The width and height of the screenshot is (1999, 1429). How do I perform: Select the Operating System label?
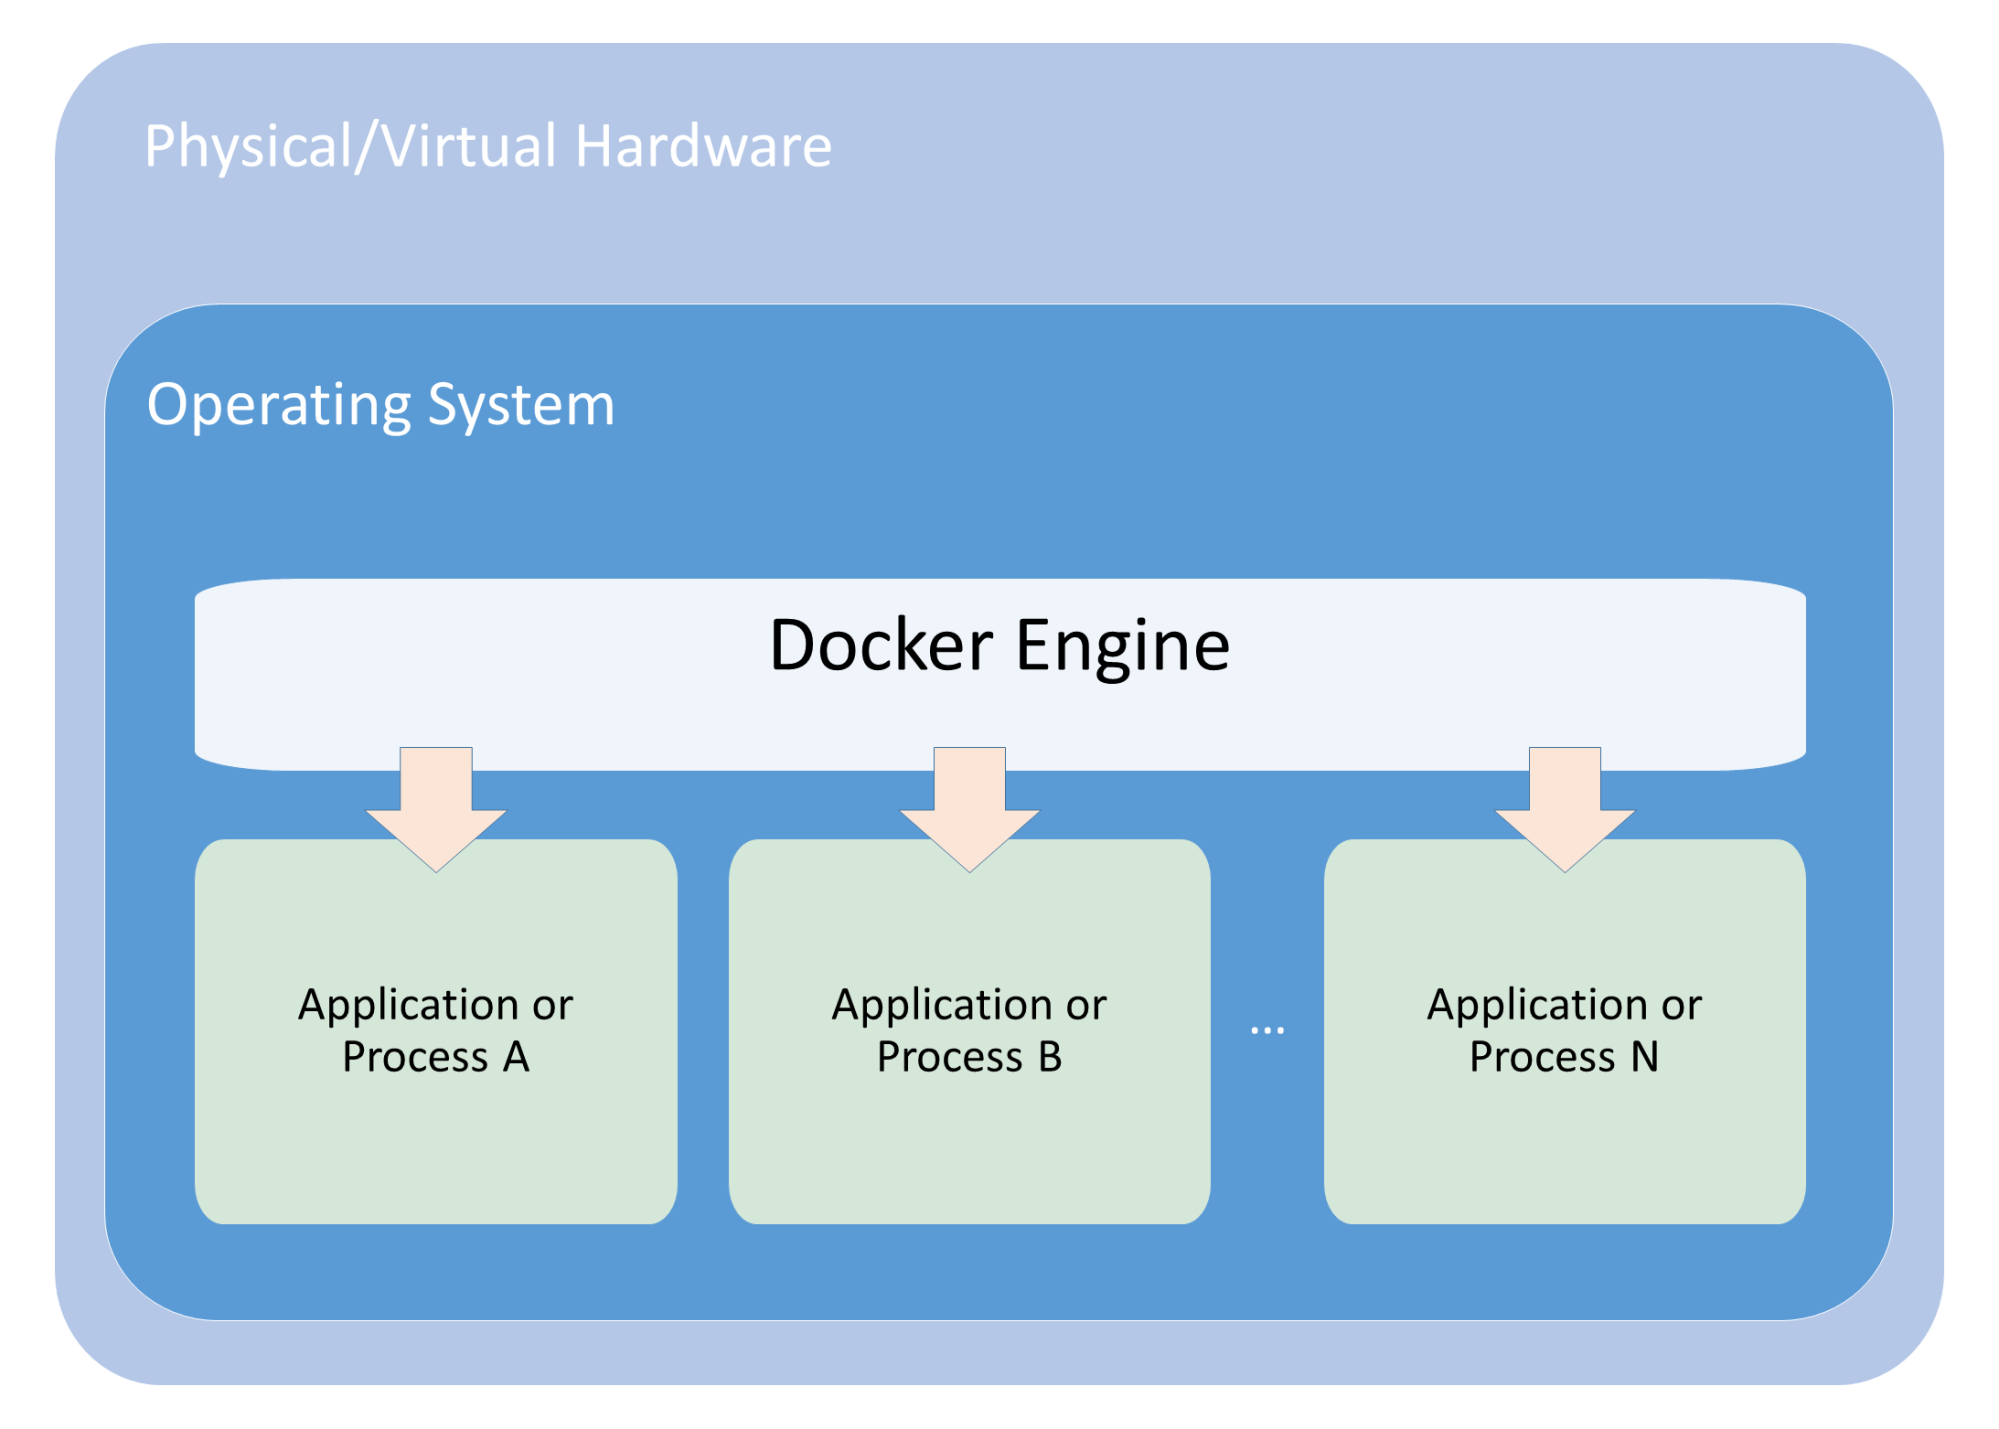[x=381, y=405]
